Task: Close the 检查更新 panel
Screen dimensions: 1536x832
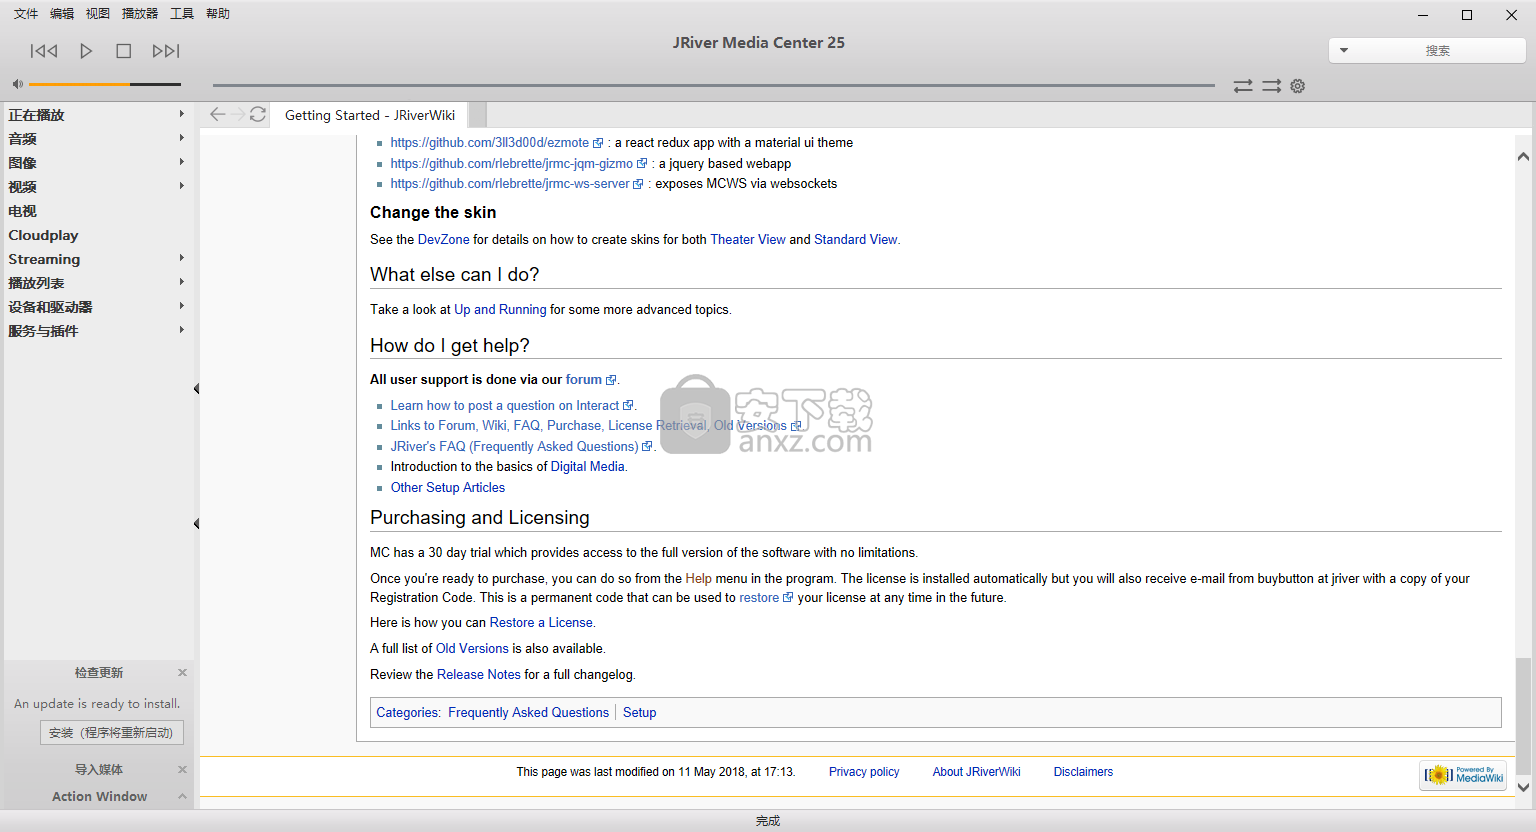Action: [182, 672]
